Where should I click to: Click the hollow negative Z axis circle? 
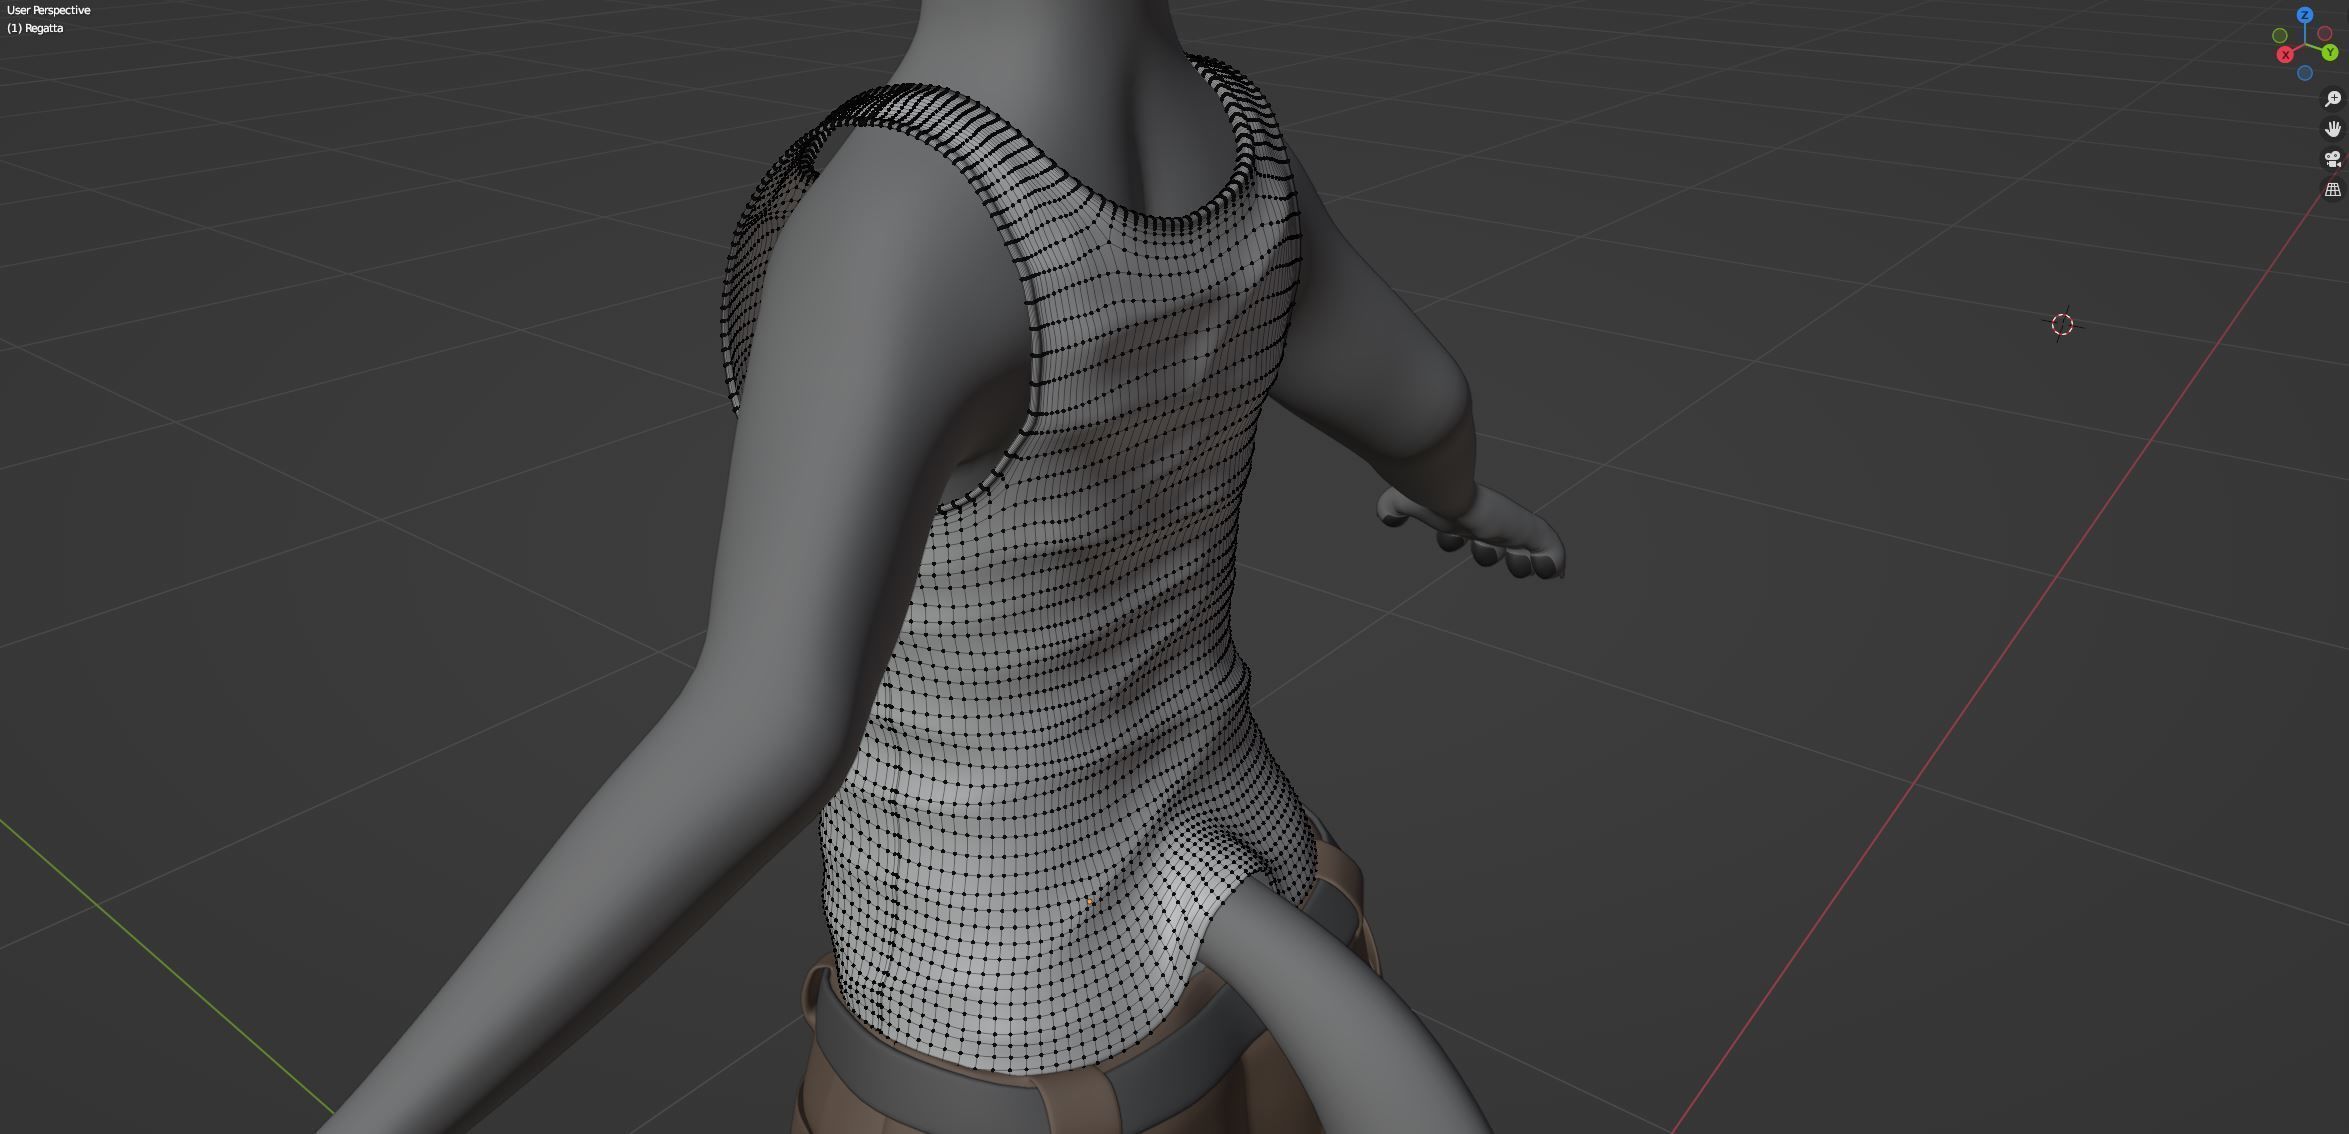click(2305, 73)
